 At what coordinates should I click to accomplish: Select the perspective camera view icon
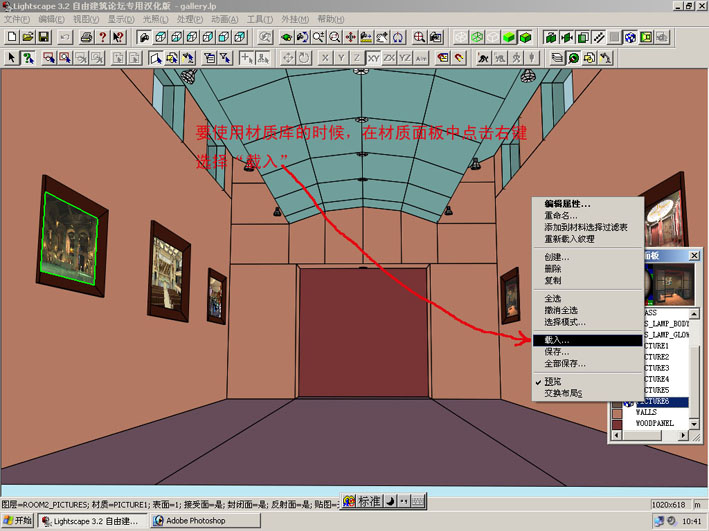point(144,37)
